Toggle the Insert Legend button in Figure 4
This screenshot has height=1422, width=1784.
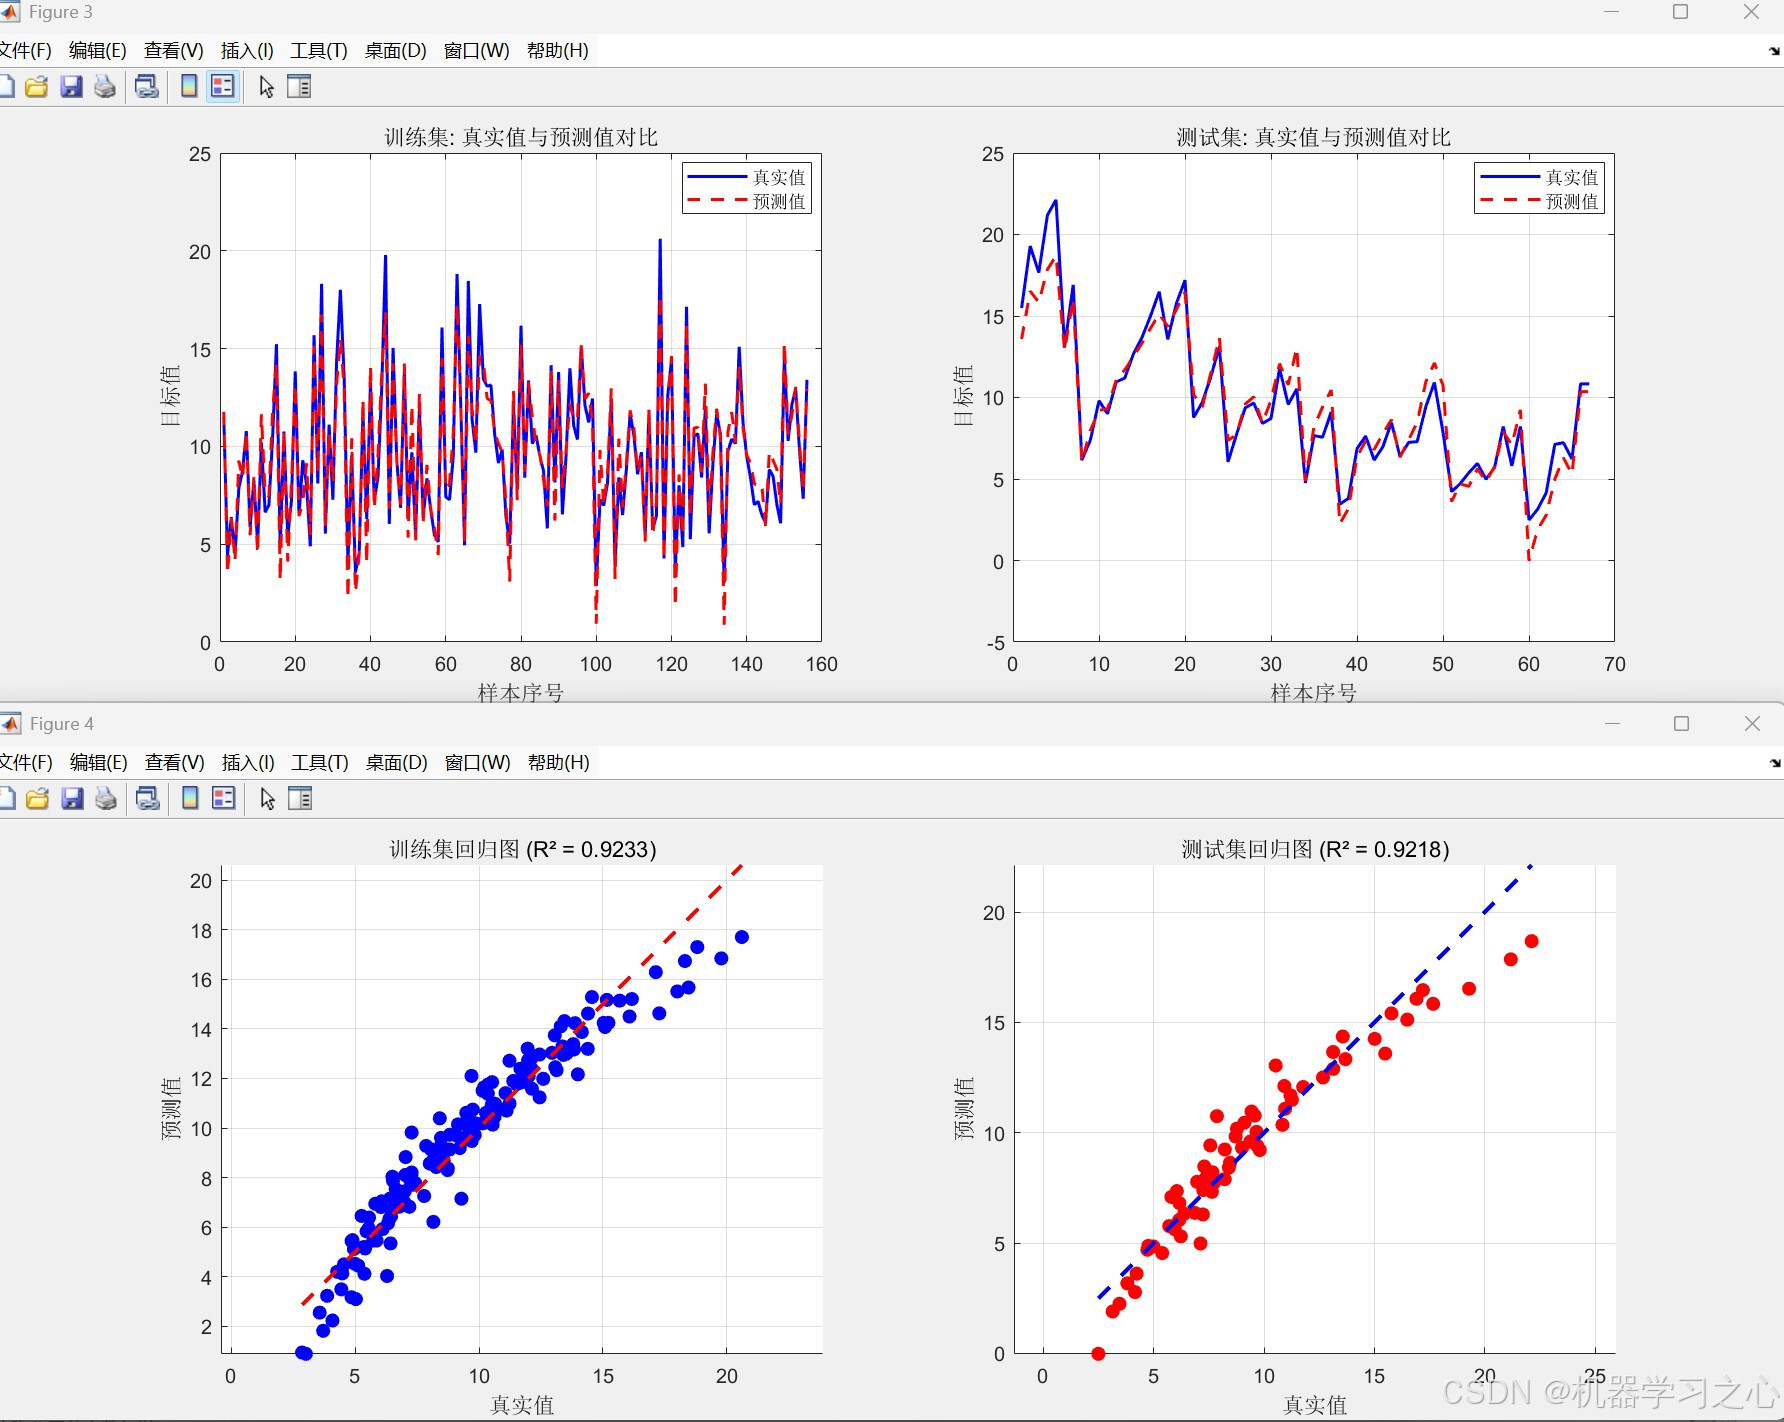224,798
